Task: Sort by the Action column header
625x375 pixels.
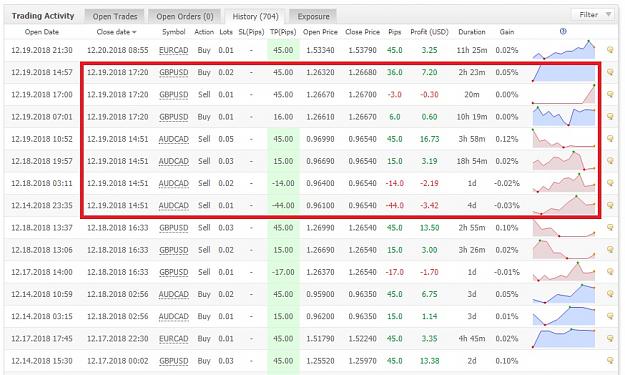Action: click(204, 32)
